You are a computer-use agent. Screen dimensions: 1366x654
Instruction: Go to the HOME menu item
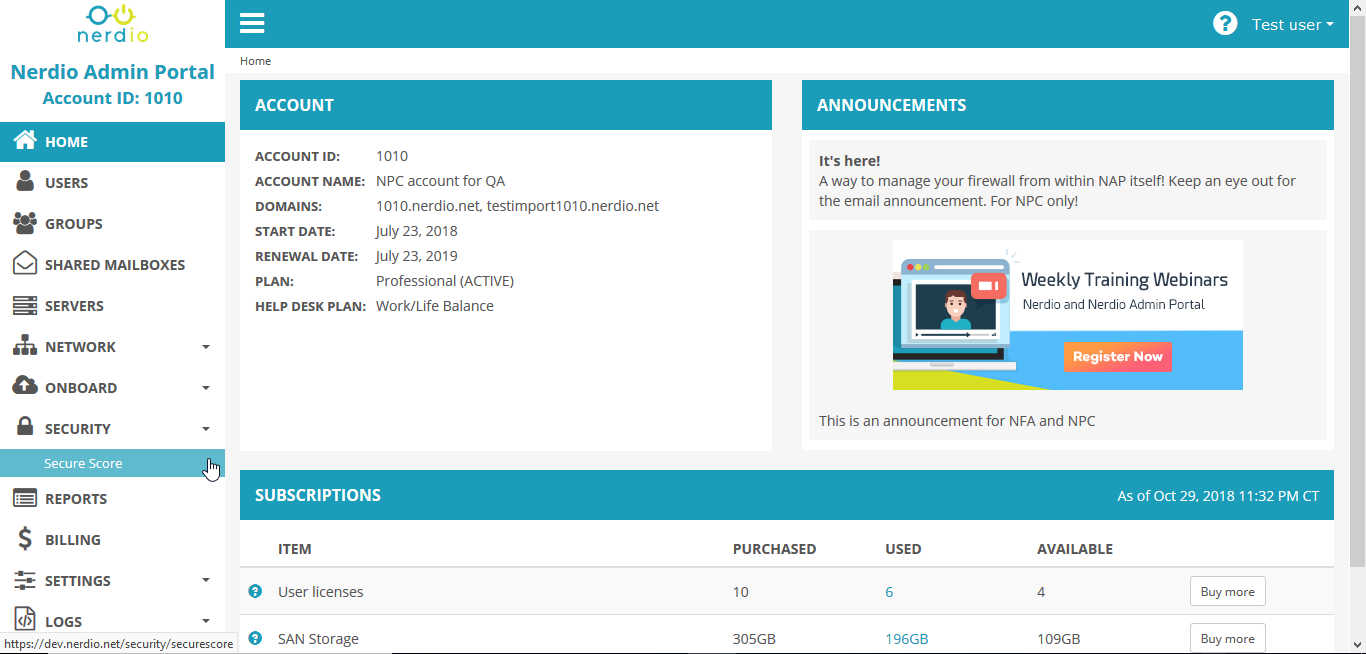click(112, 142)
